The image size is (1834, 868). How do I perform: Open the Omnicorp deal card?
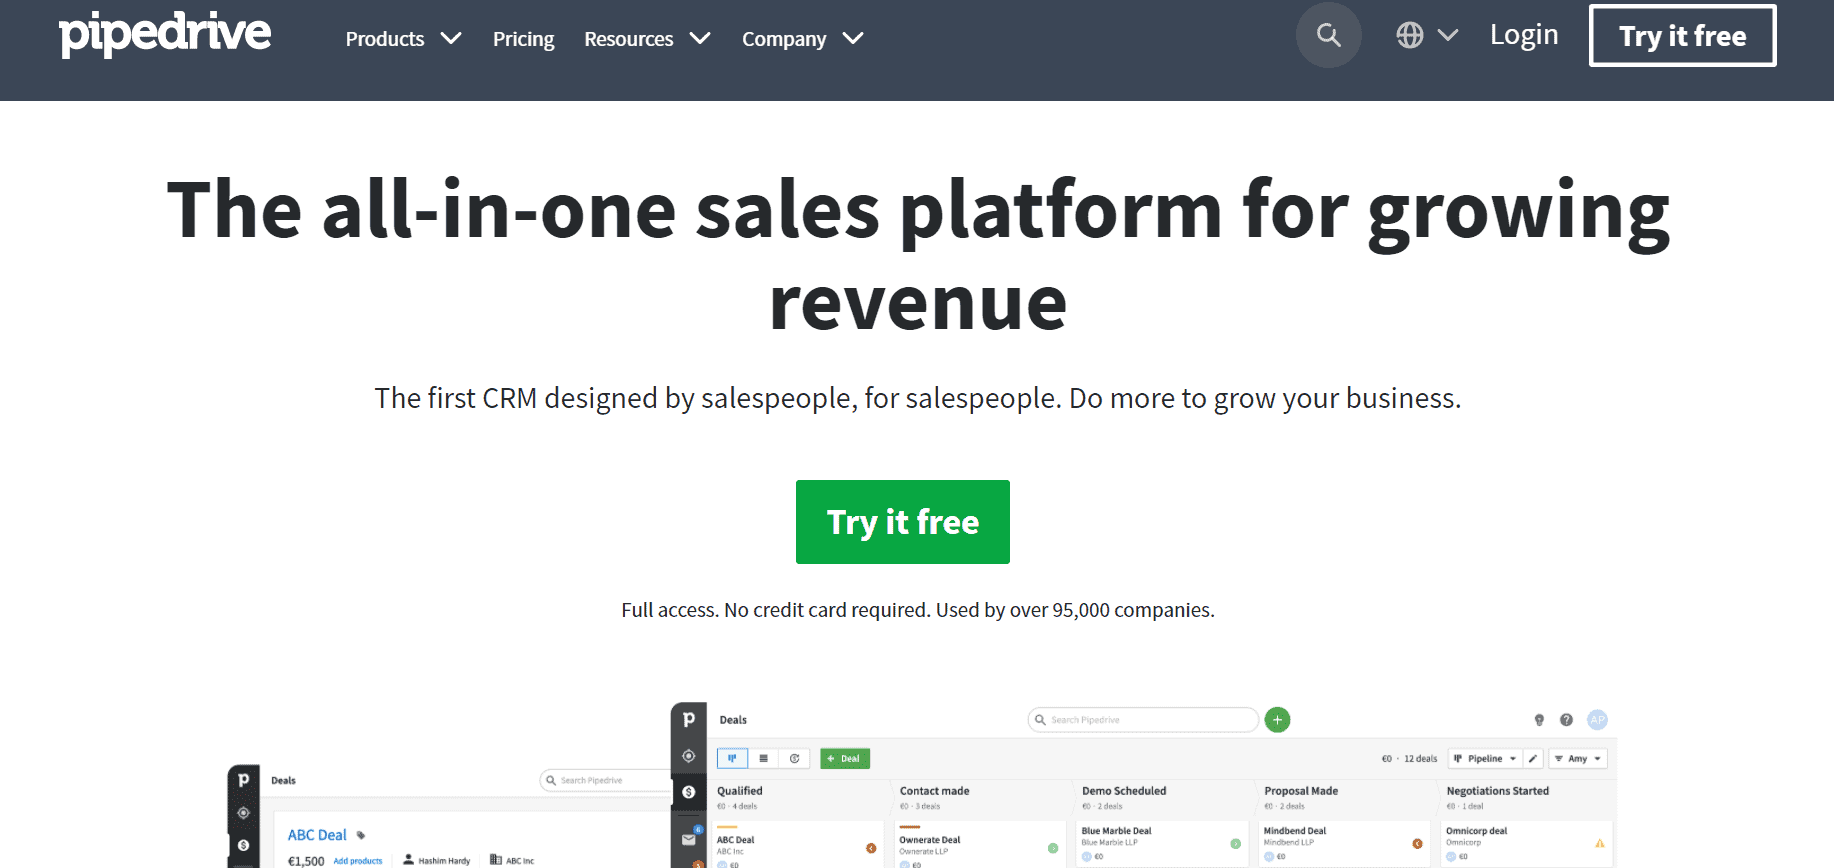[1526, 844]
